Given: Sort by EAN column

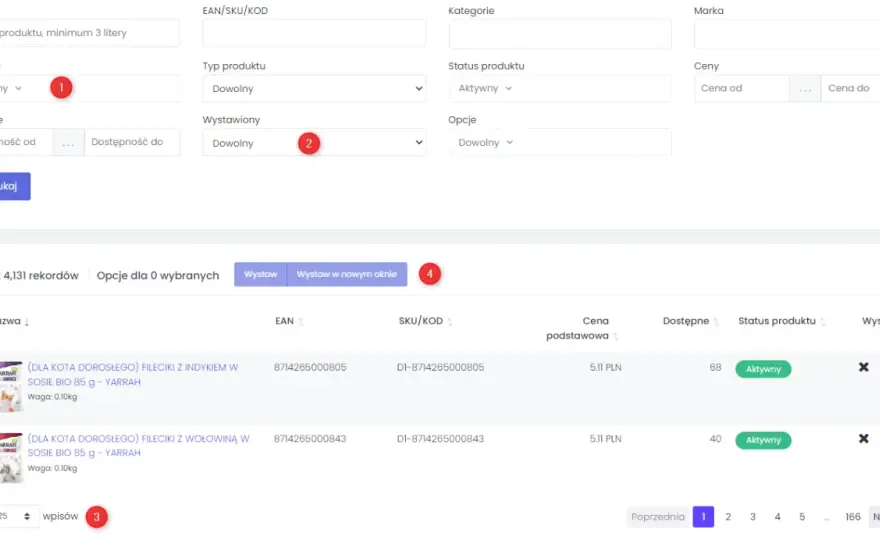Looking at the screenshot, I should (289, 321).
